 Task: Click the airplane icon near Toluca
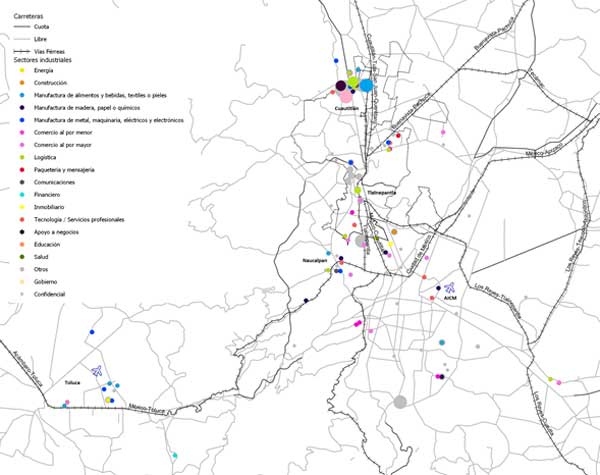[97, 371]
